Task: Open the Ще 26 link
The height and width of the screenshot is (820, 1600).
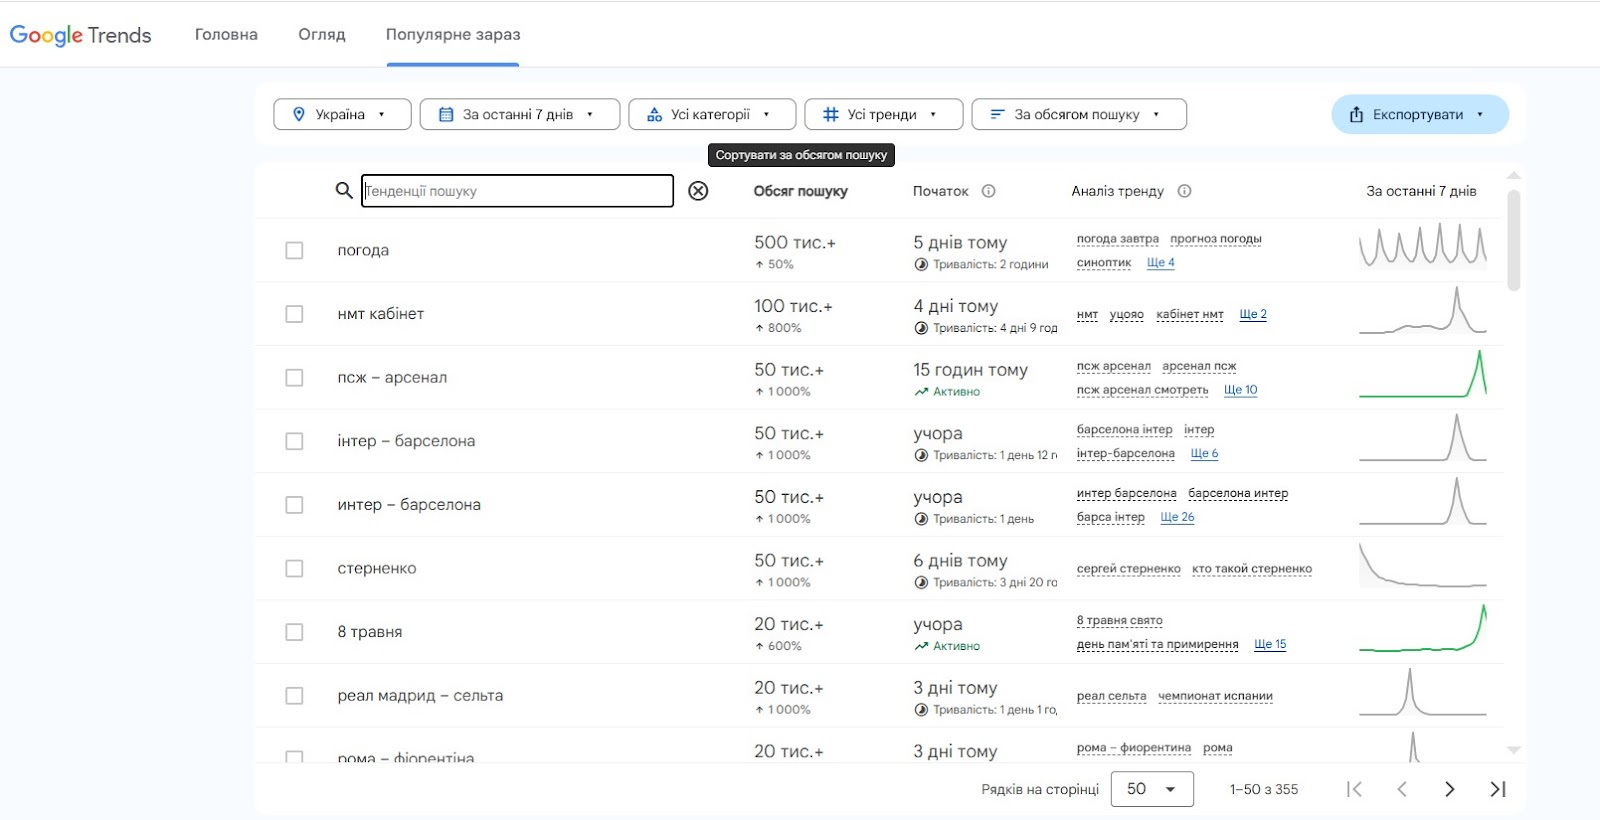Action: point(1178,517)
